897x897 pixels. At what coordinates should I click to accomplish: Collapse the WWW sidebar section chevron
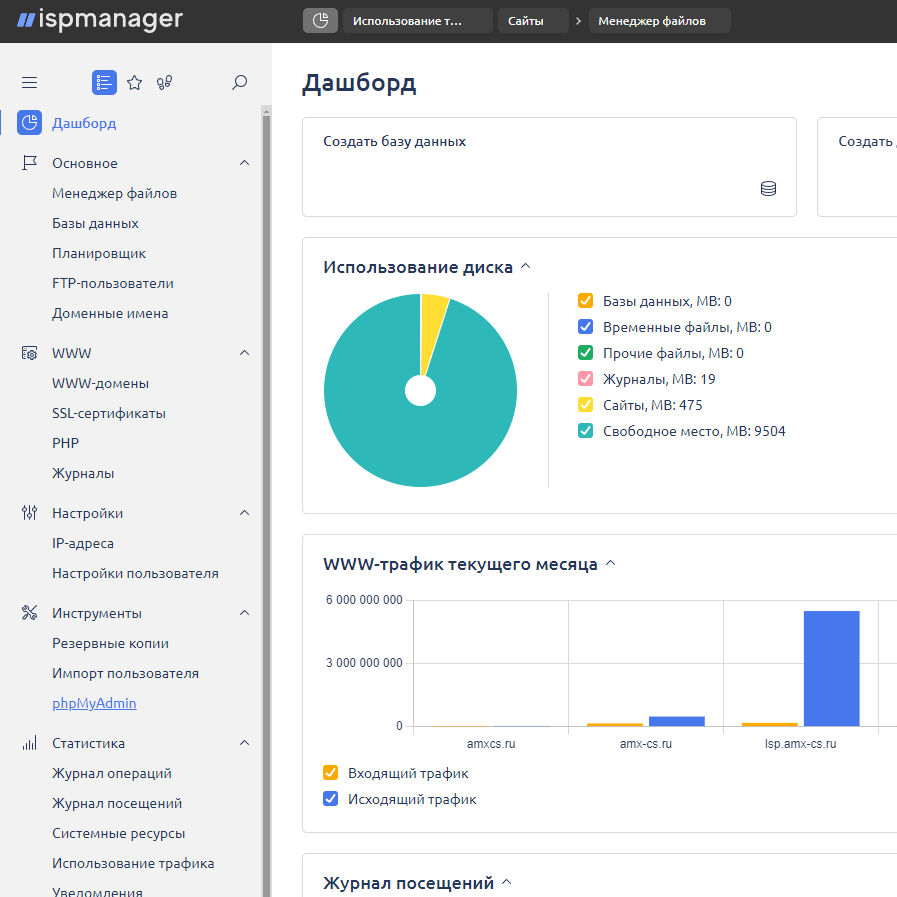click(244, 353)
